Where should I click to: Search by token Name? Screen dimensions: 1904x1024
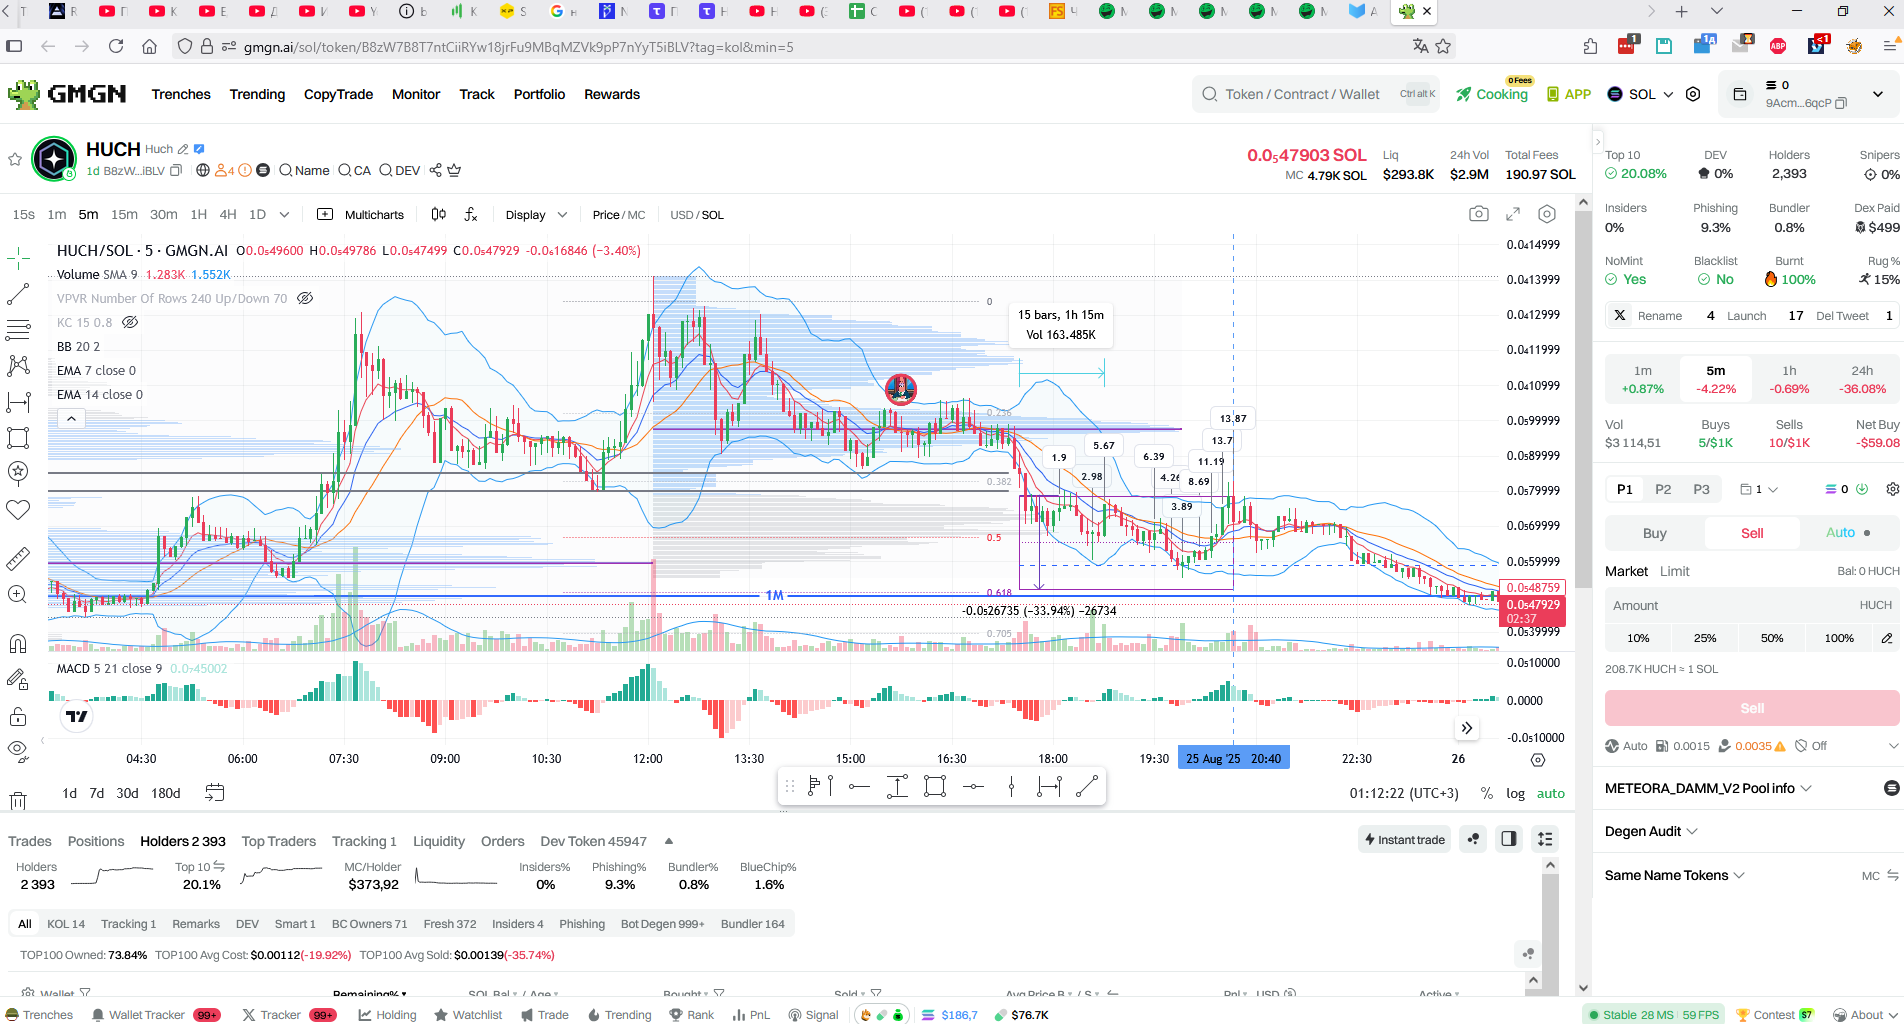click(x=304, y=170)
